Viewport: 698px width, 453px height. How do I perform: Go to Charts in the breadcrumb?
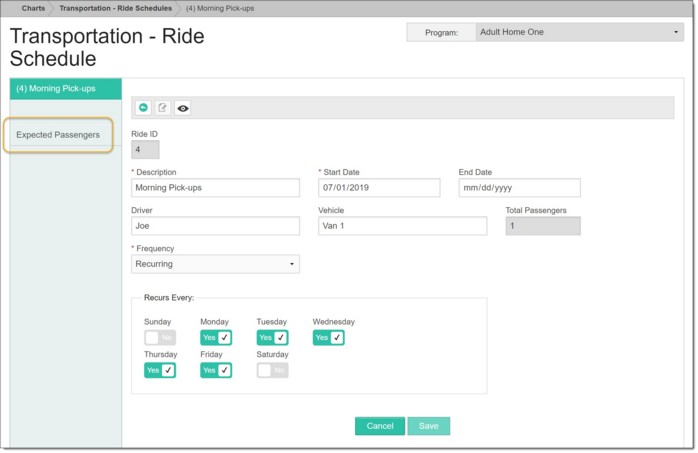coord(33,8)
